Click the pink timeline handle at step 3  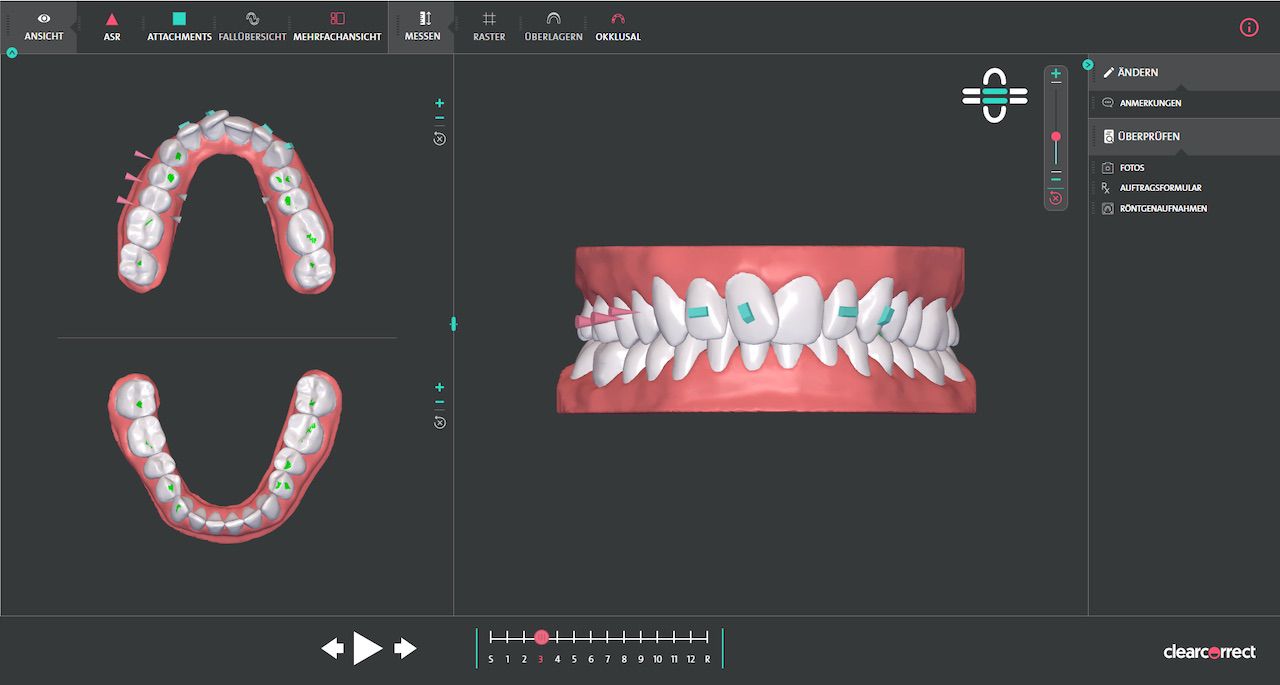pos(541,637)
